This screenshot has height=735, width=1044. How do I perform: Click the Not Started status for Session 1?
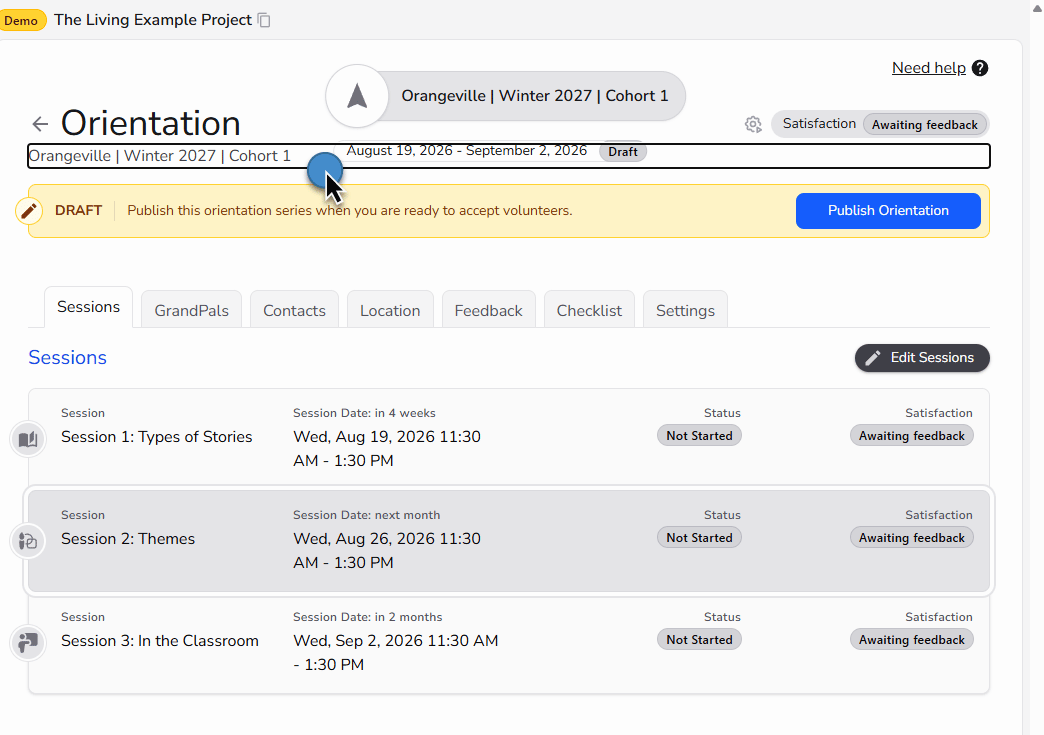(x=699, y=436)
